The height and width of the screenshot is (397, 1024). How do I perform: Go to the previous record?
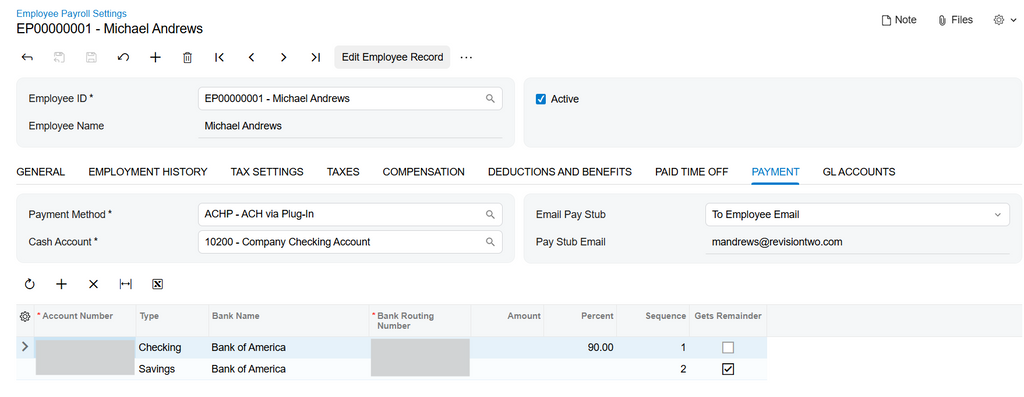(251, 57)
